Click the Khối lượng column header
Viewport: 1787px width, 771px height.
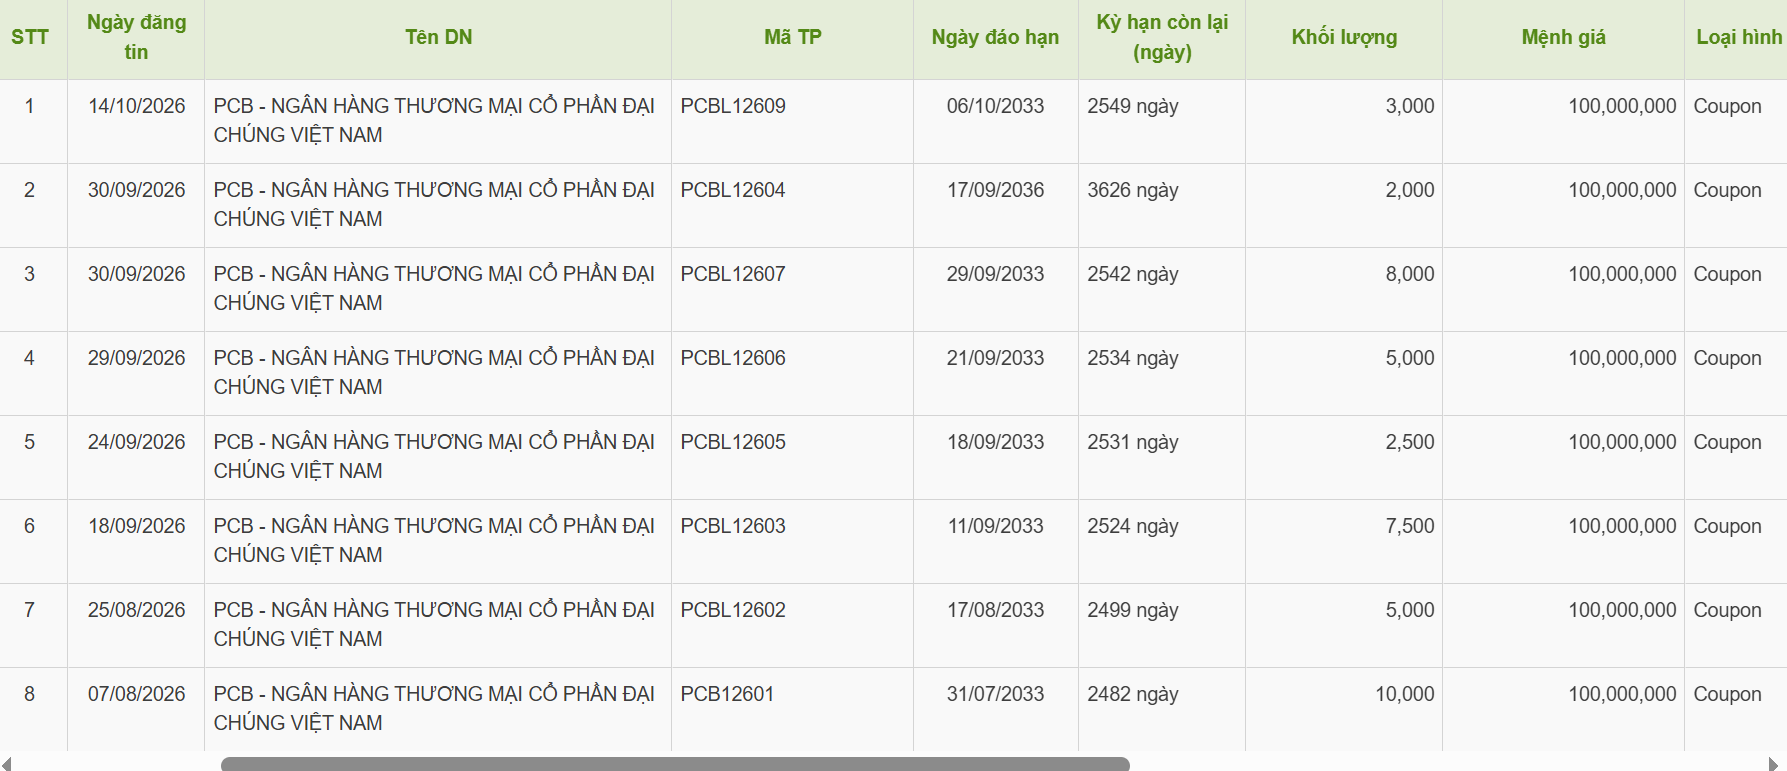point(1344,37)
